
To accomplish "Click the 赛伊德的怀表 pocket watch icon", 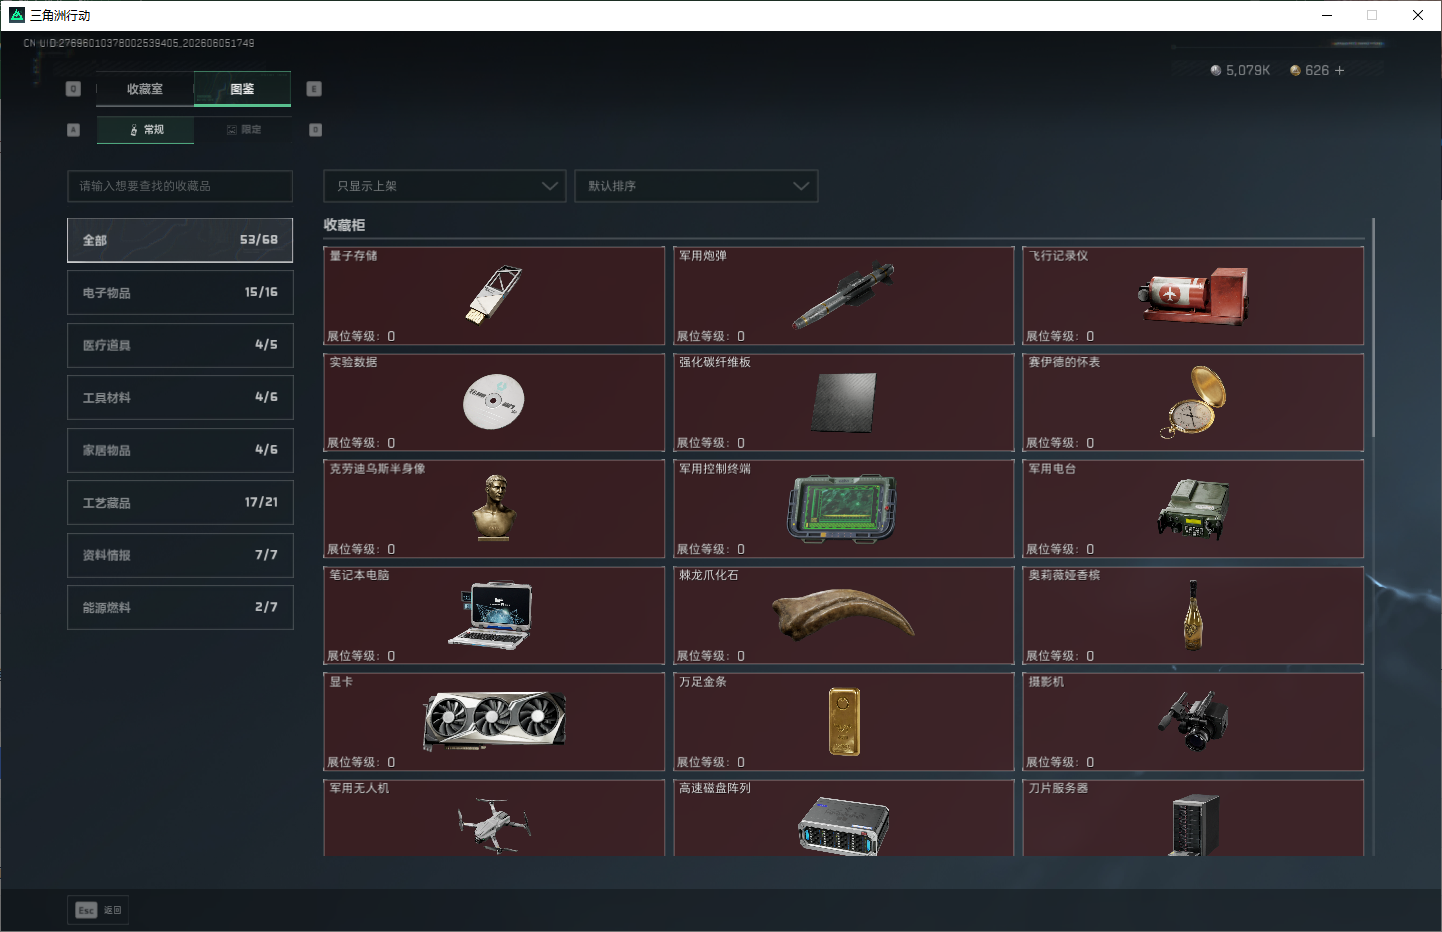I will (x=1193, y=402).
